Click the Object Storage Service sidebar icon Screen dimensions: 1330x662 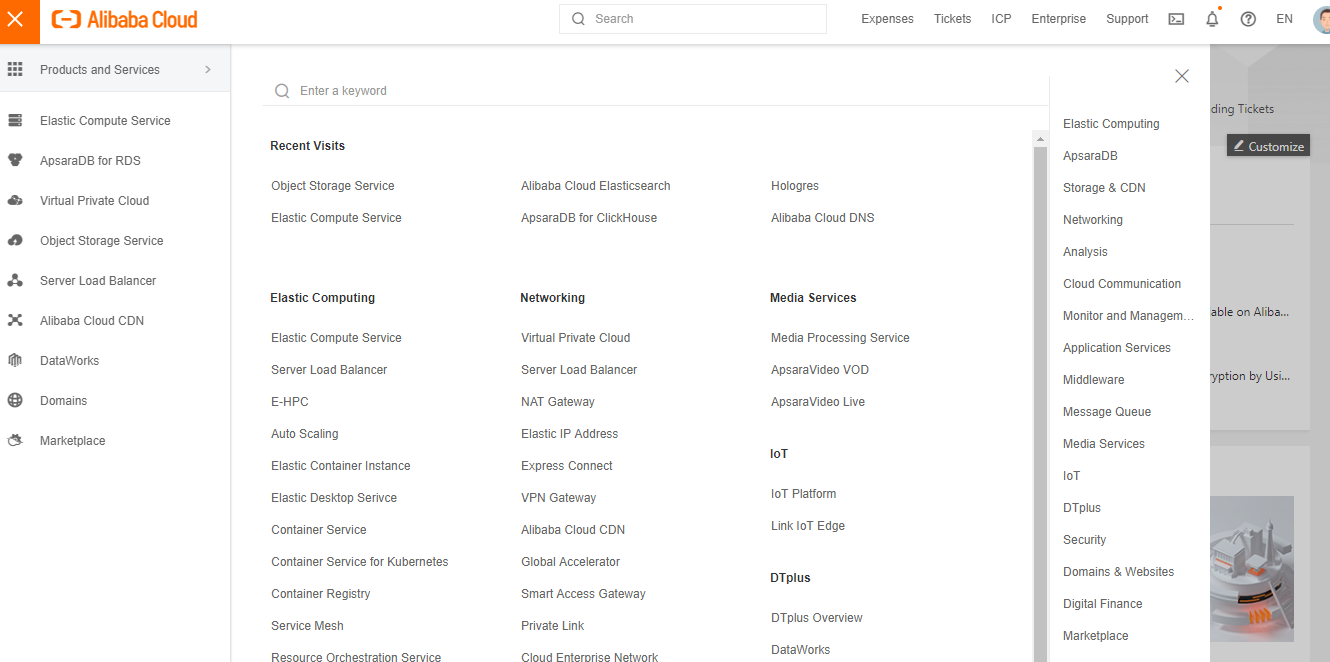coord(15,240)
